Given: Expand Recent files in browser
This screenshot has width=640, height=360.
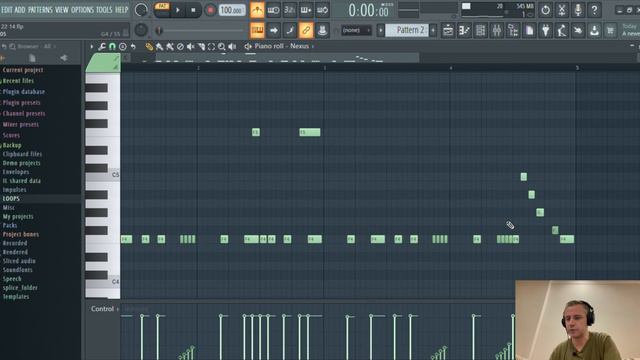Looking at the screenshot, I should (18, 81).
